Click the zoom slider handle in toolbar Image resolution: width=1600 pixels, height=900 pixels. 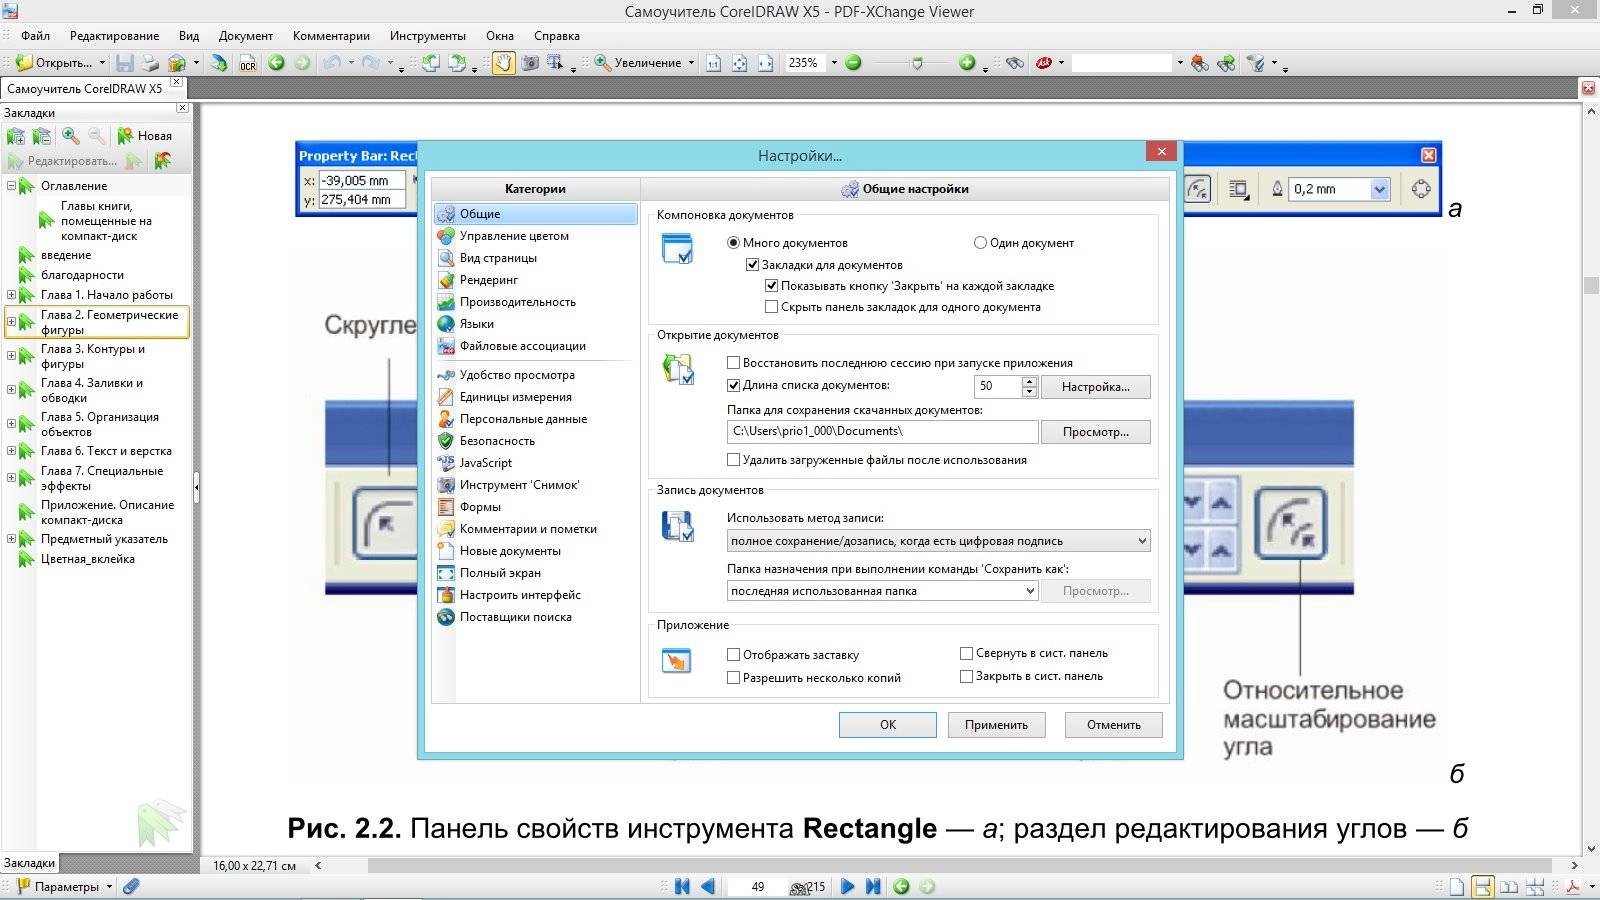[917, 63]
